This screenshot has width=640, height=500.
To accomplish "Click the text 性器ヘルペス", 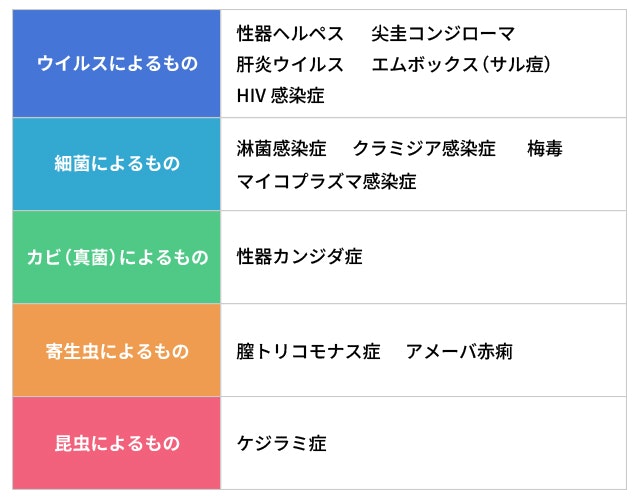I will (x=290, y=34).
